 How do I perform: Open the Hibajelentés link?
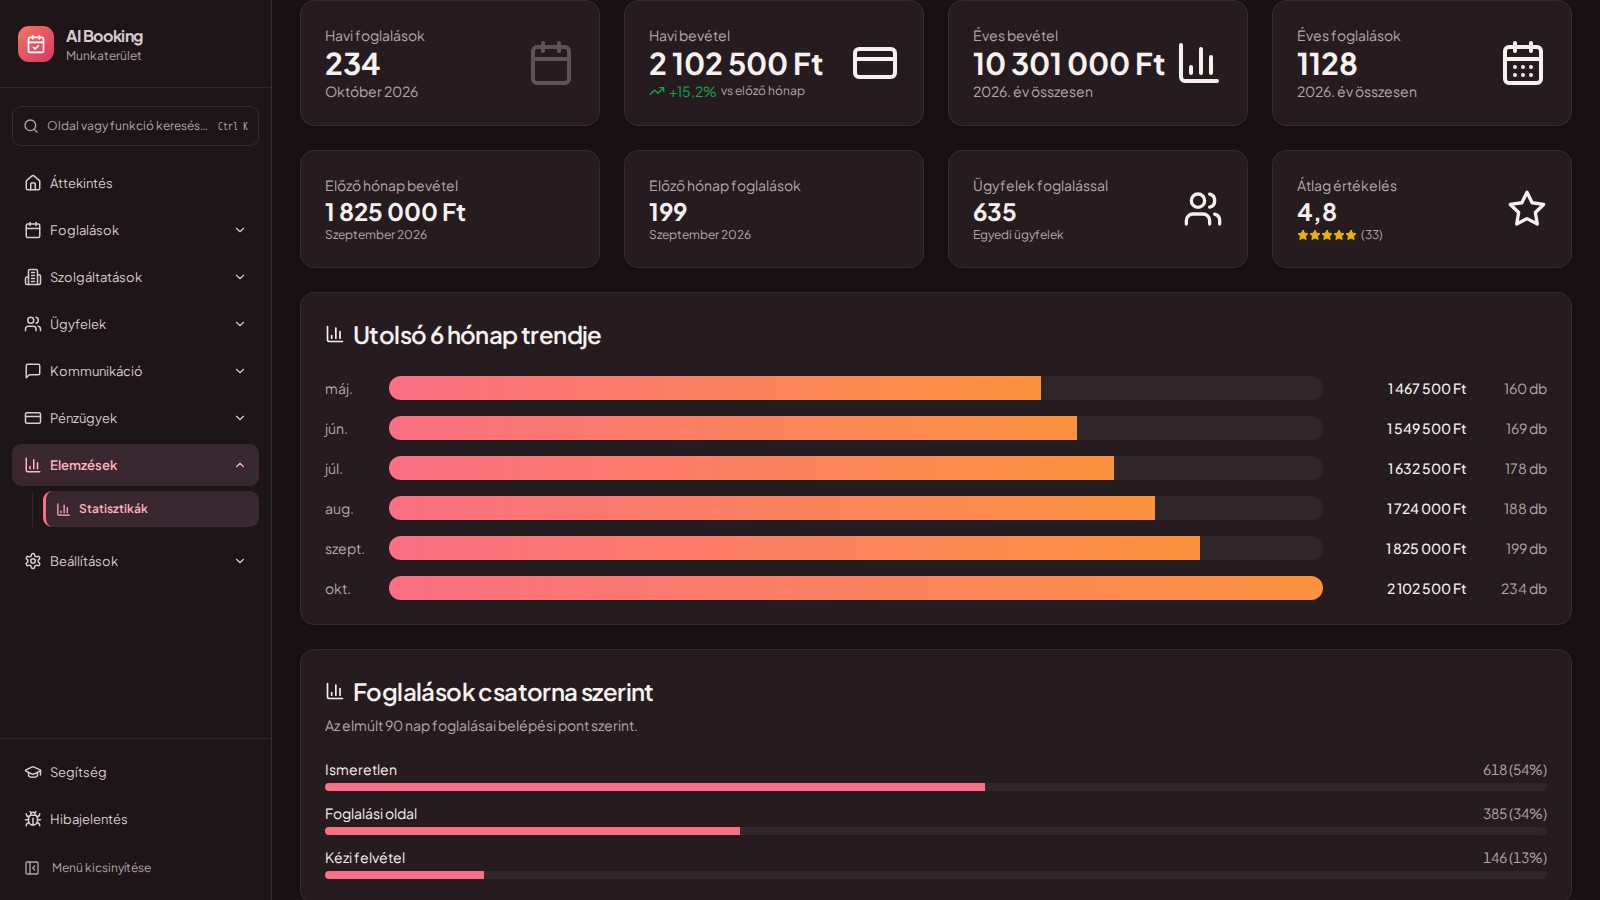coord(135,819)
